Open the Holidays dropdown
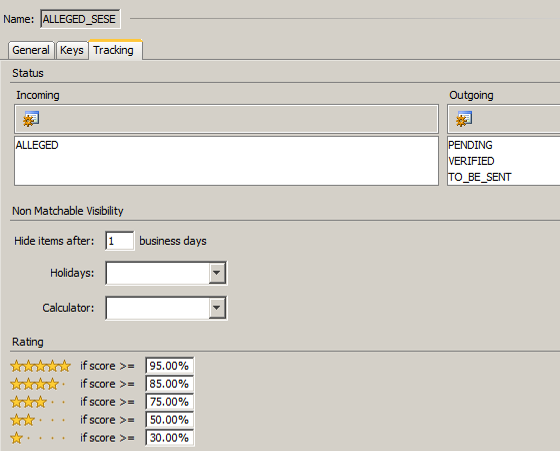 coord(217,273)
